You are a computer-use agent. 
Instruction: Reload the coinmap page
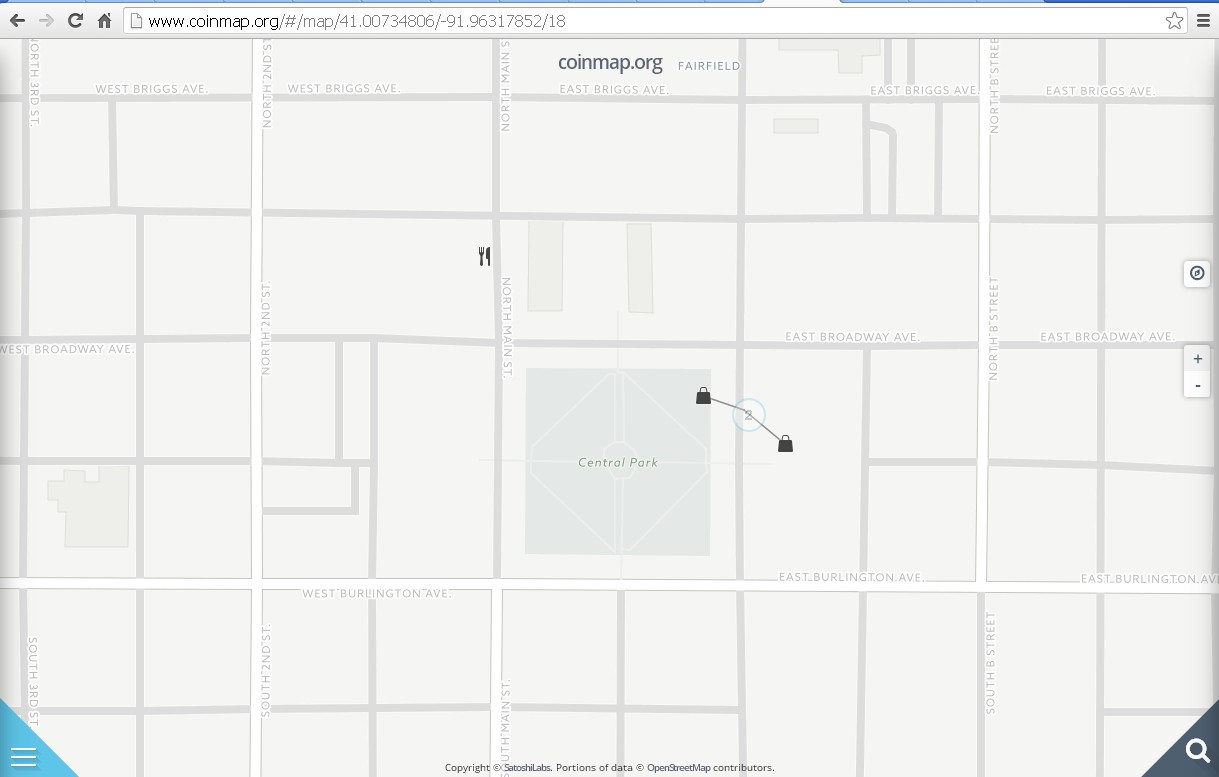[x=75, y=21]
